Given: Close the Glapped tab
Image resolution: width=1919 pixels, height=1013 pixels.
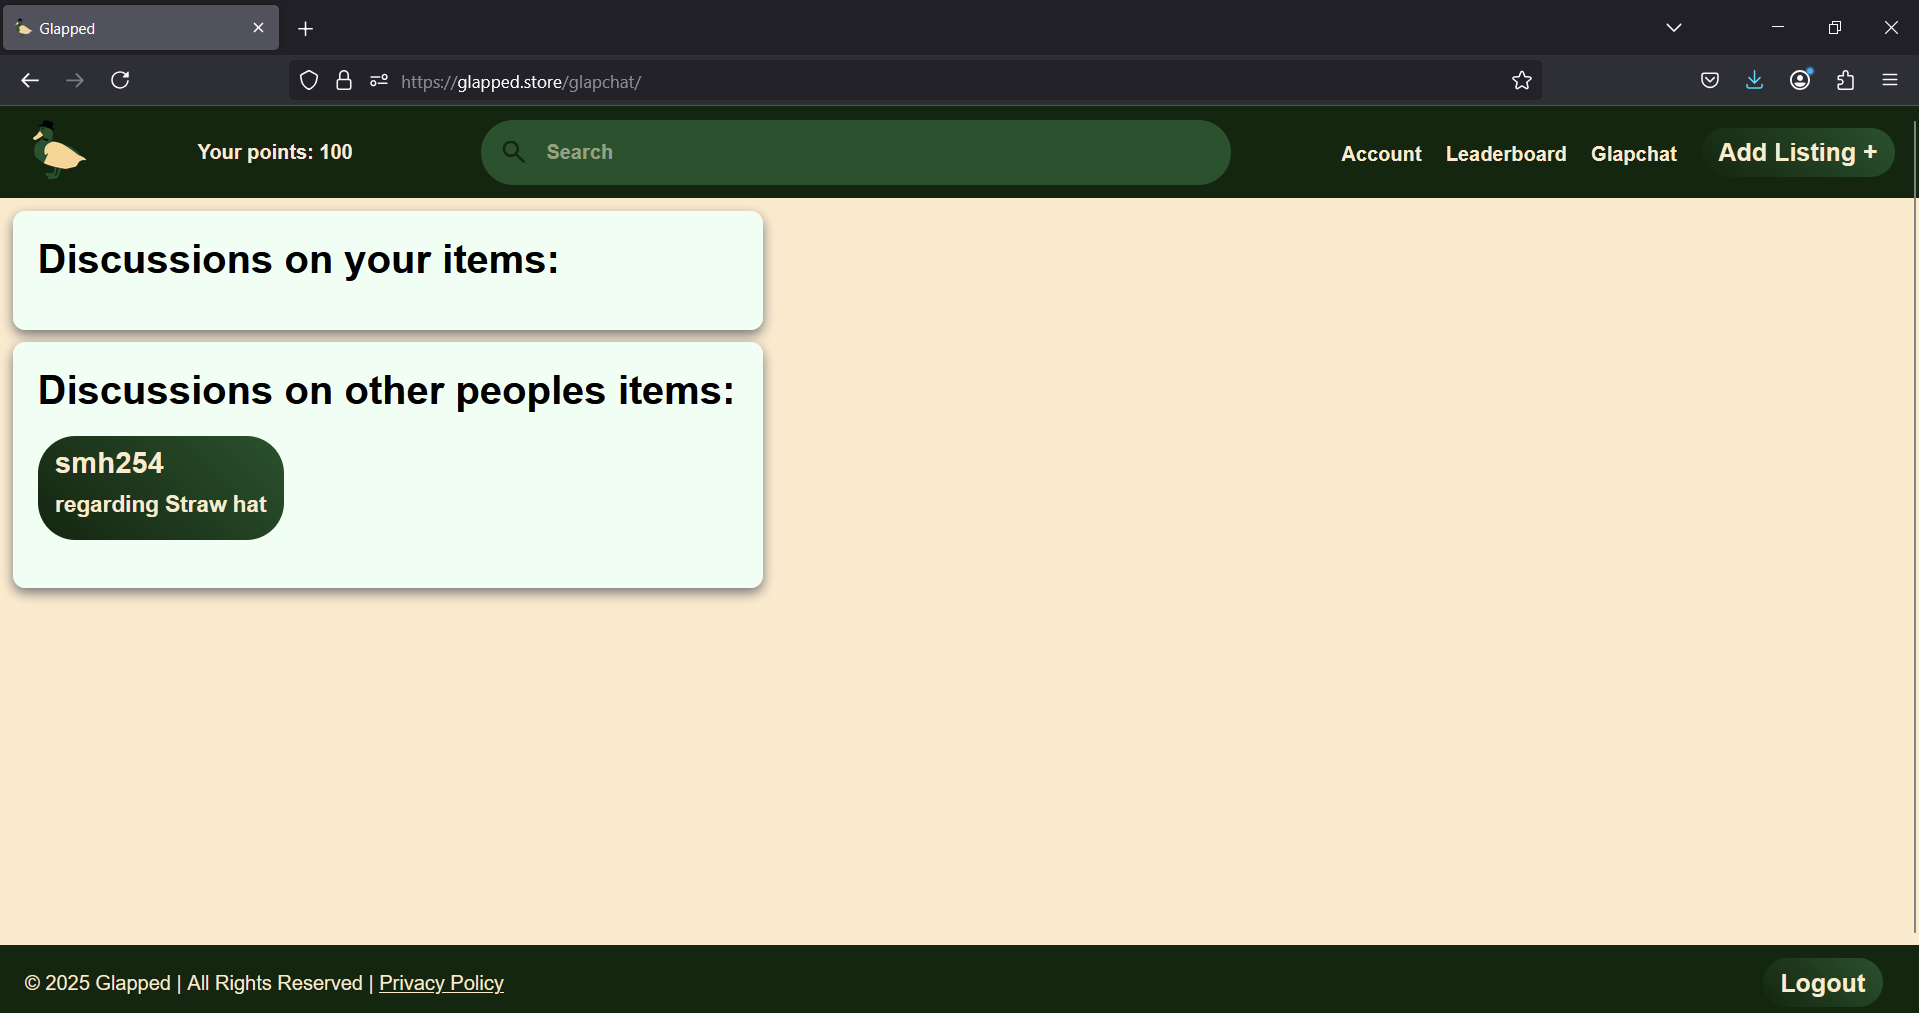Looking at the screenshot, I should click(x=258, y=28).
